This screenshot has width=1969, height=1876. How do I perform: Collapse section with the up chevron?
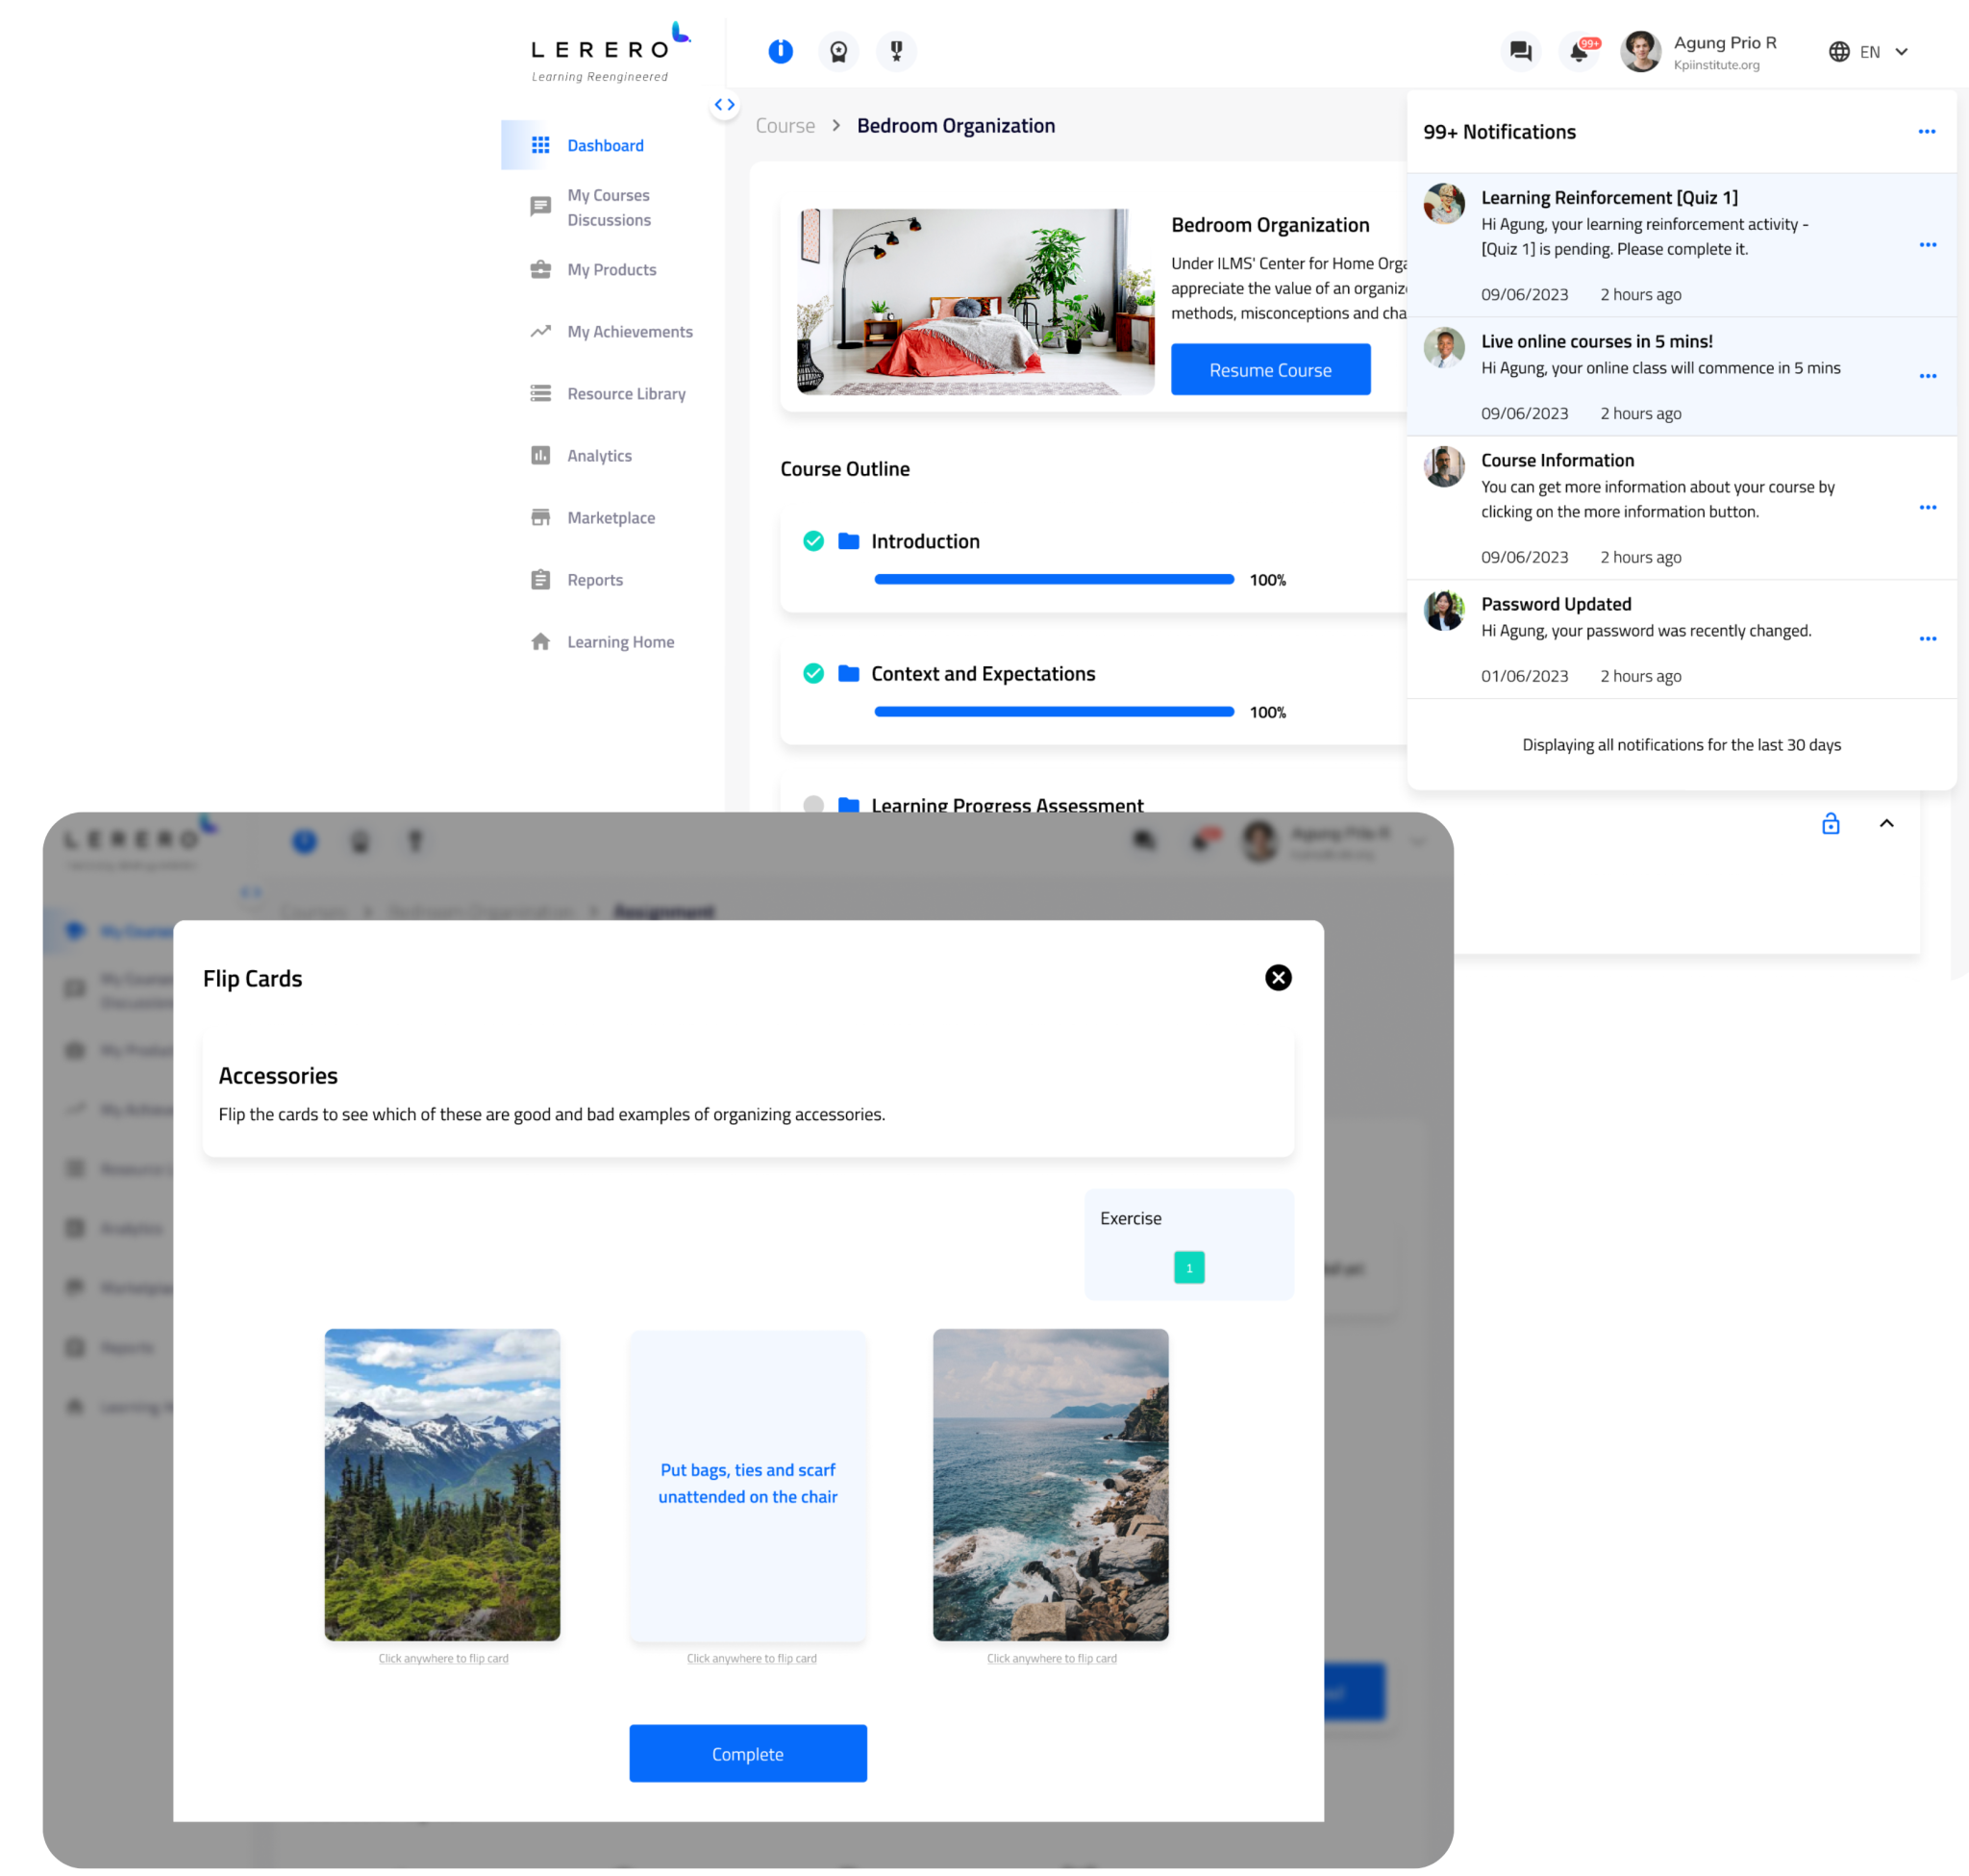(x=1886, y=823)
